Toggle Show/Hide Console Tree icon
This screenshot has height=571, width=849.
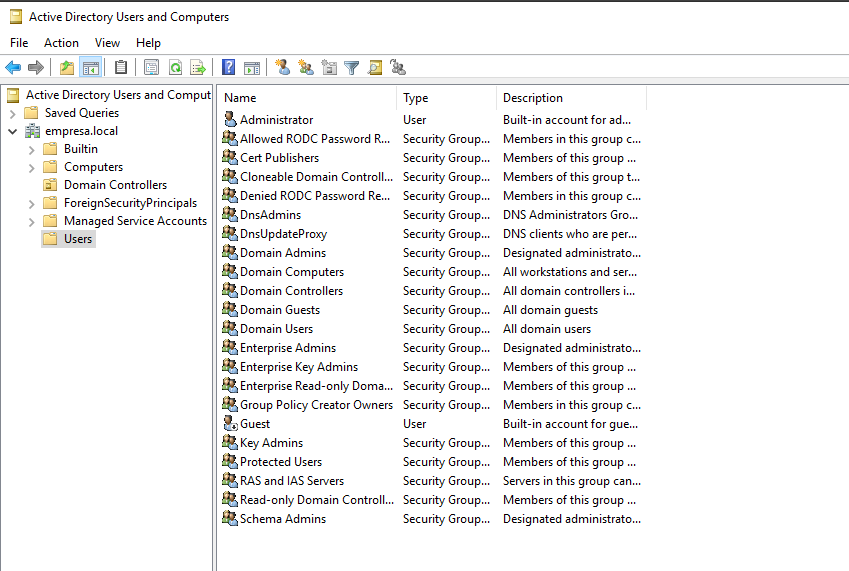(x=90, y=68)
